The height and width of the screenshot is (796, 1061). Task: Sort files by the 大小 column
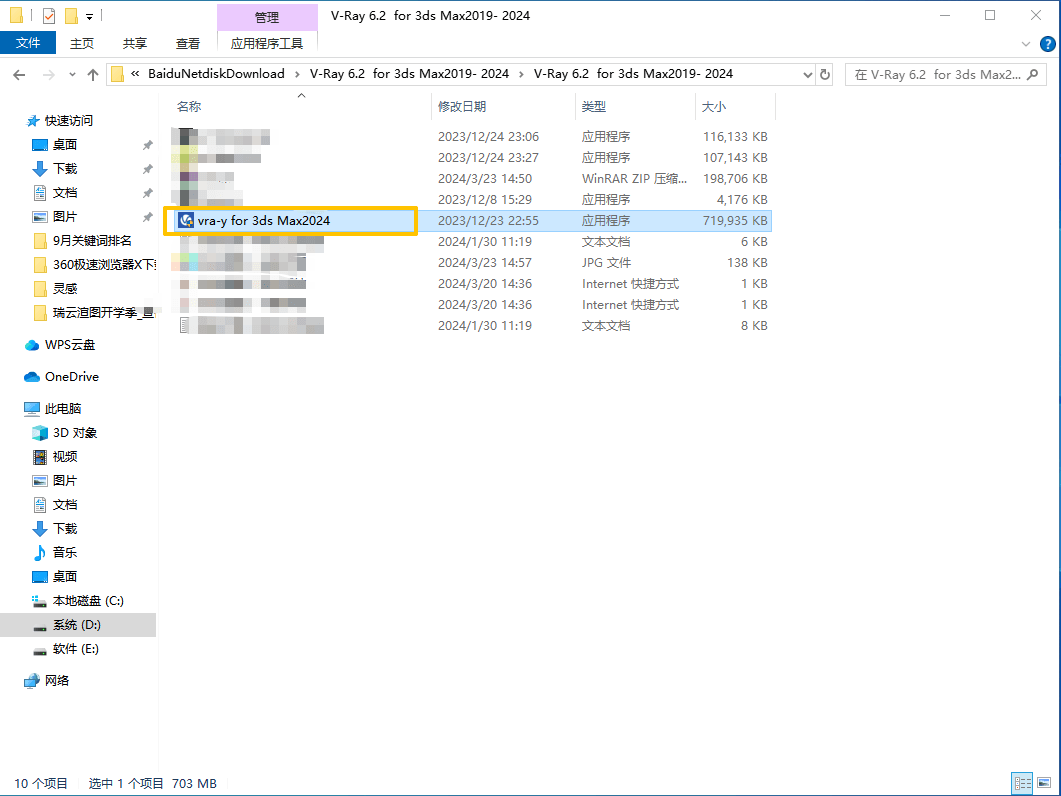714,106
